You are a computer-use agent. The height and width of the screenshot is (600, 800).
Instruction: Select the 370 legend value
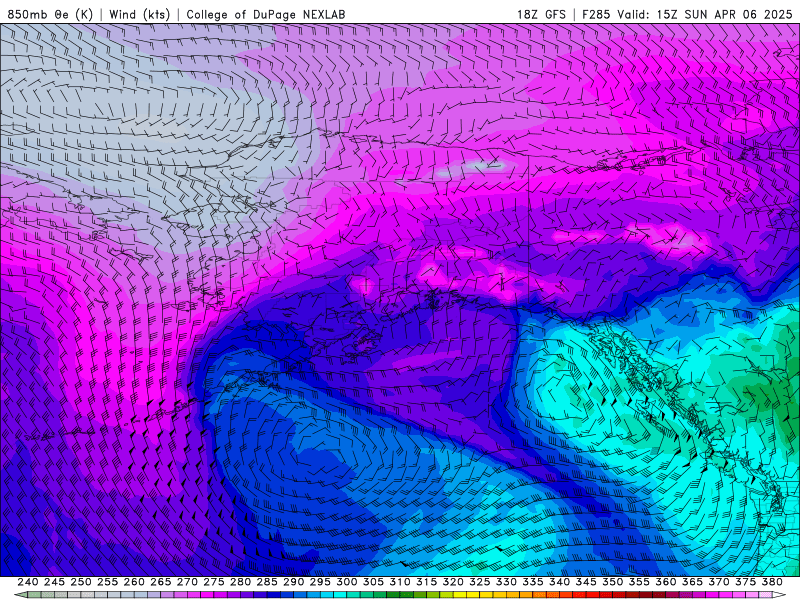(x=719, y=582)
